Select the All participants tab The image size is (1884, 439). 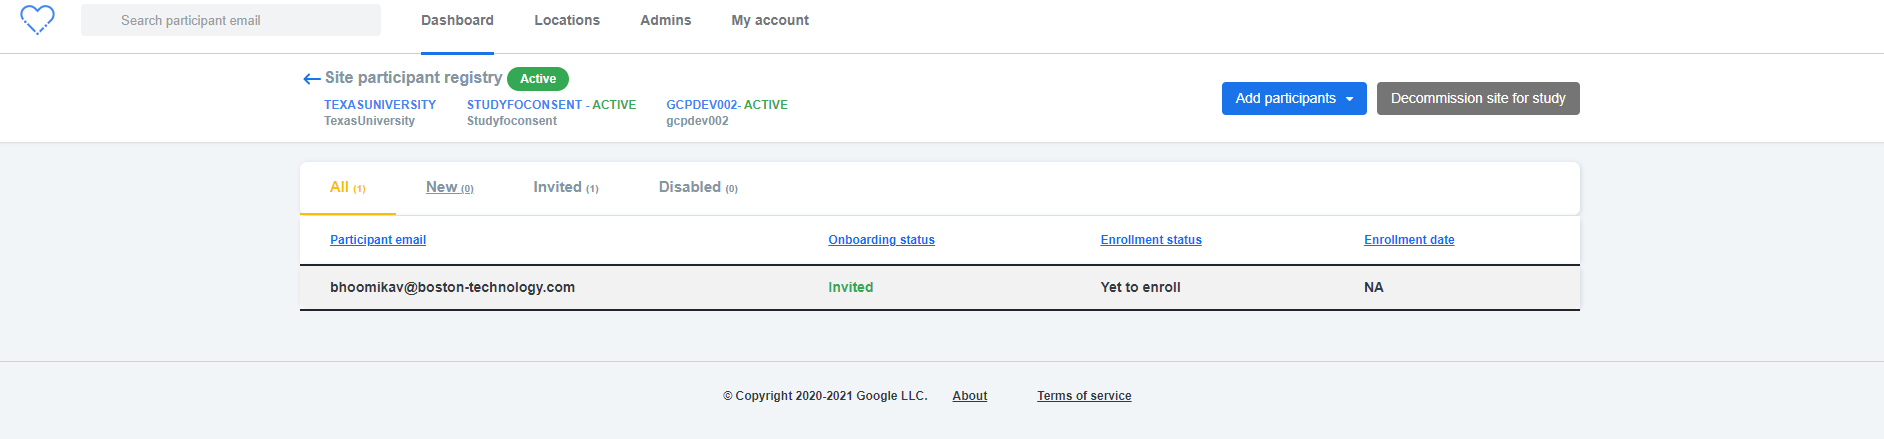[347, 187]
